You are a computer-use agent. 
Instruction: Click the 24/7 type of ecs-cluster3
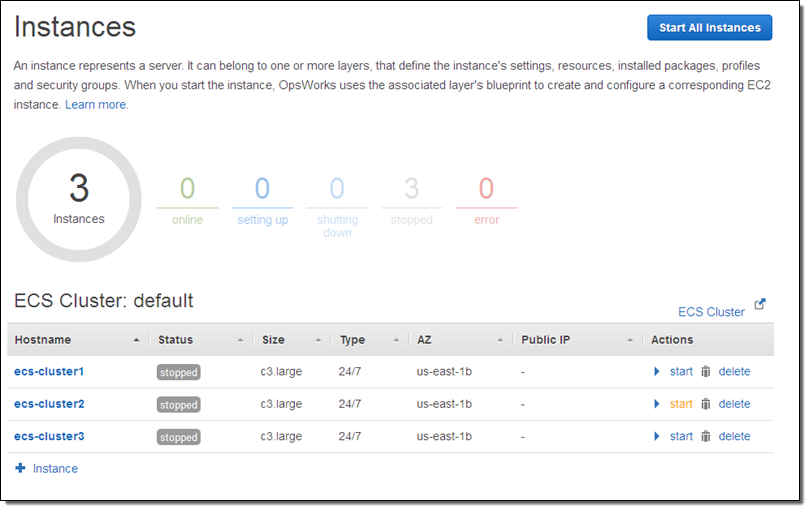[x=350, y=437]
